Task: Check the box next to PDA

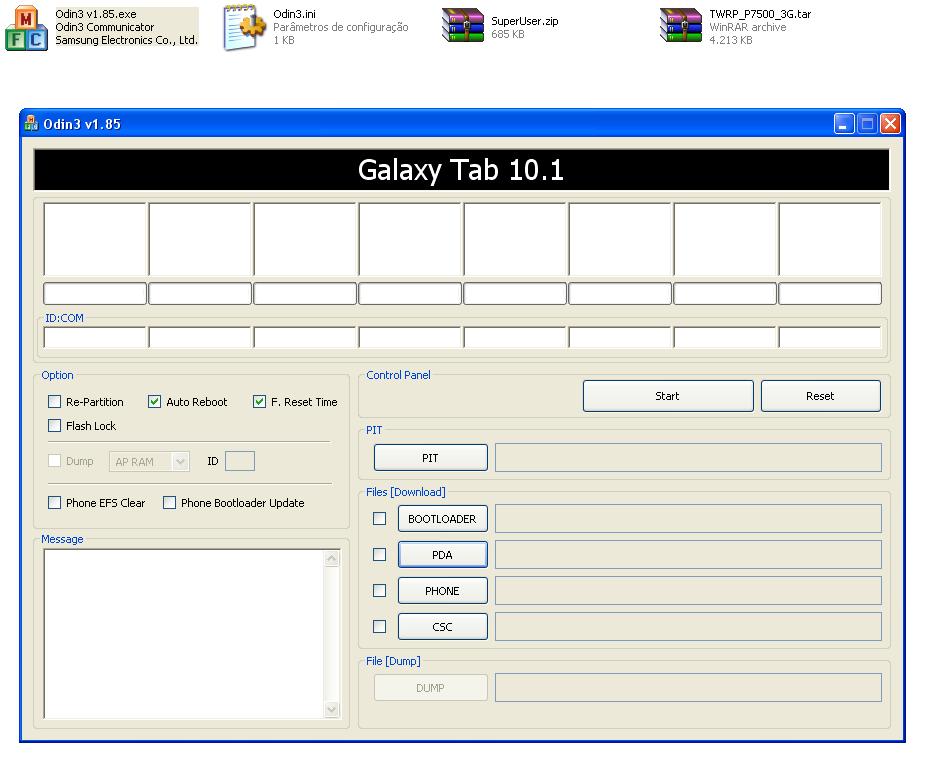Action: 379,555
